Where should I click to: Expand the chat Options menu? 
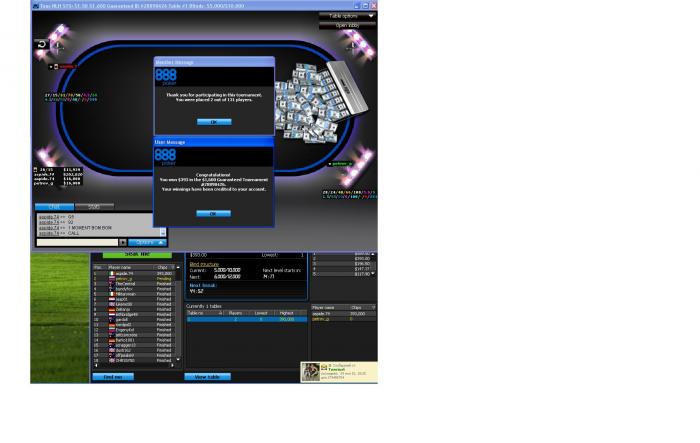pyautogui.click(x=147, y=242)
